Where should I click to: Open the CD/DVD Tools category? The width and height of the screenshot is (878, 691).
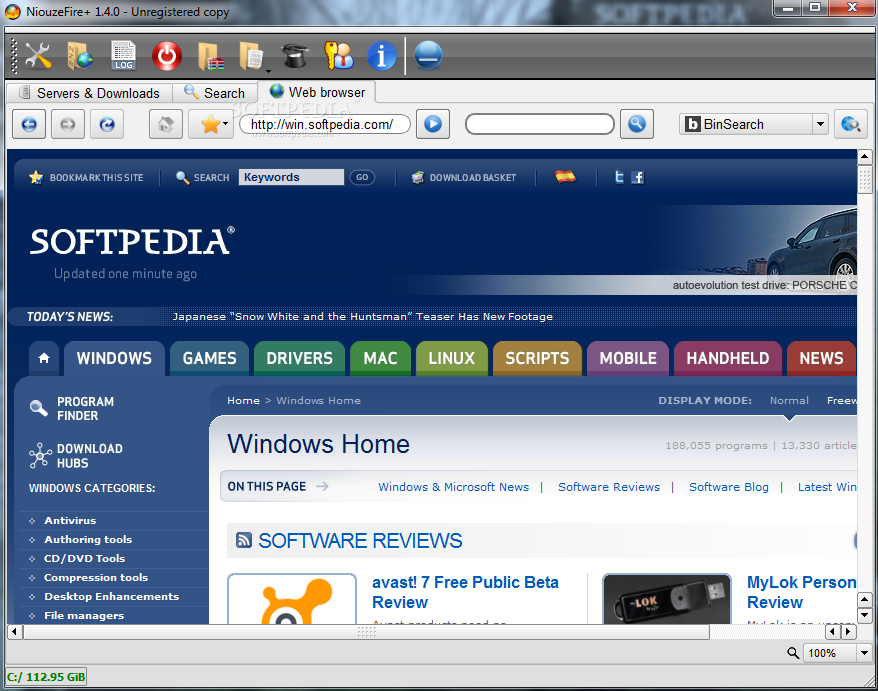pos(85,558)
